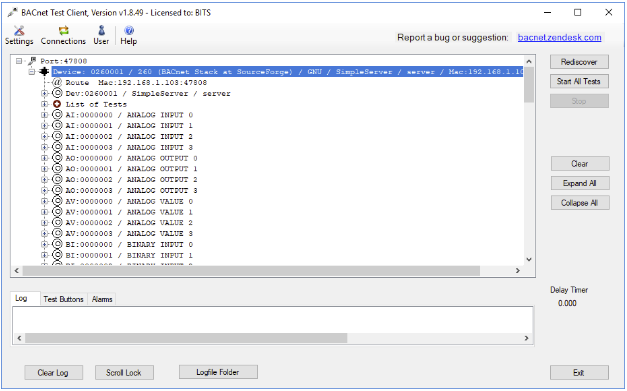Click the red List of Tests icon
Viewport: 627px width, 391px height.
(57, 104)
